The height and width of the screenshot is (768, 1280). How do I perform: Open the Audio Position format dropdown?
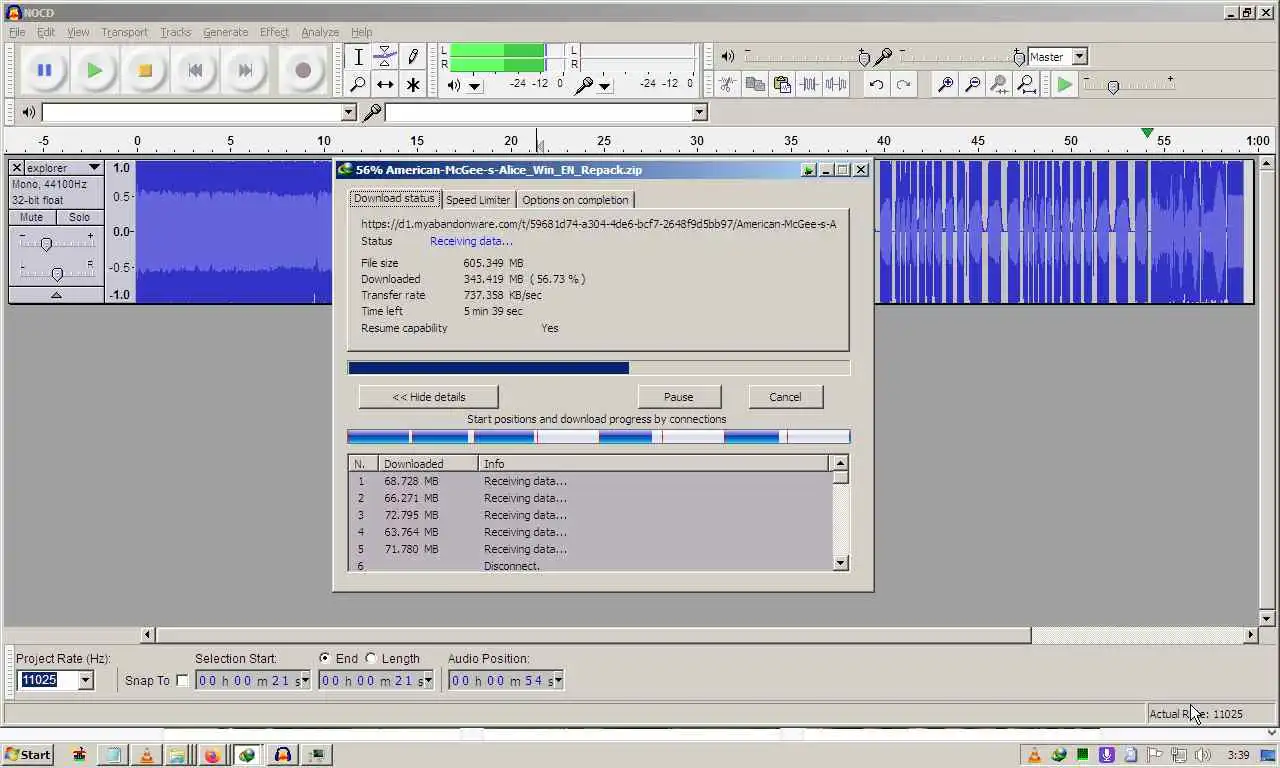tap(558, 681)
